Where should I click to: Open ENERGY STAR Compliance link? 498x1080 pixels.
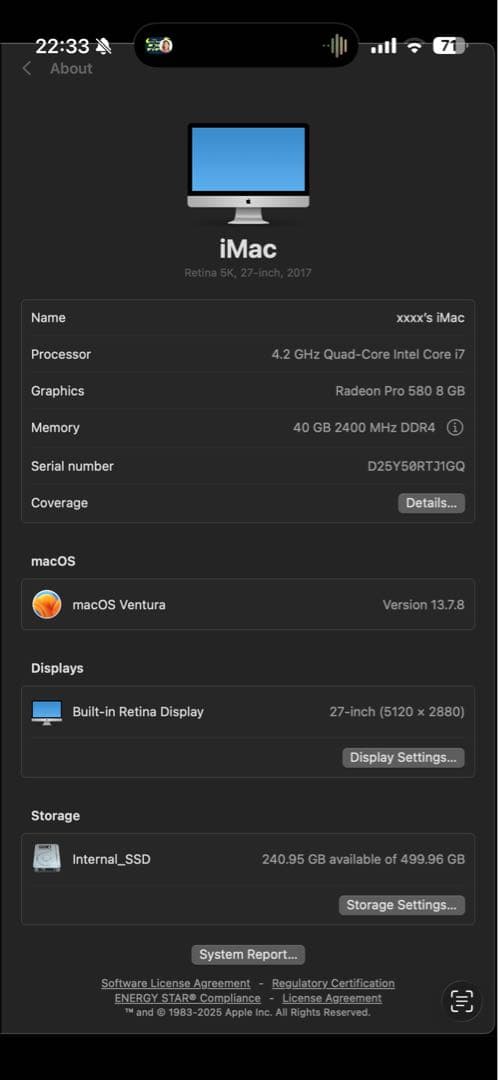click(187, 998)
